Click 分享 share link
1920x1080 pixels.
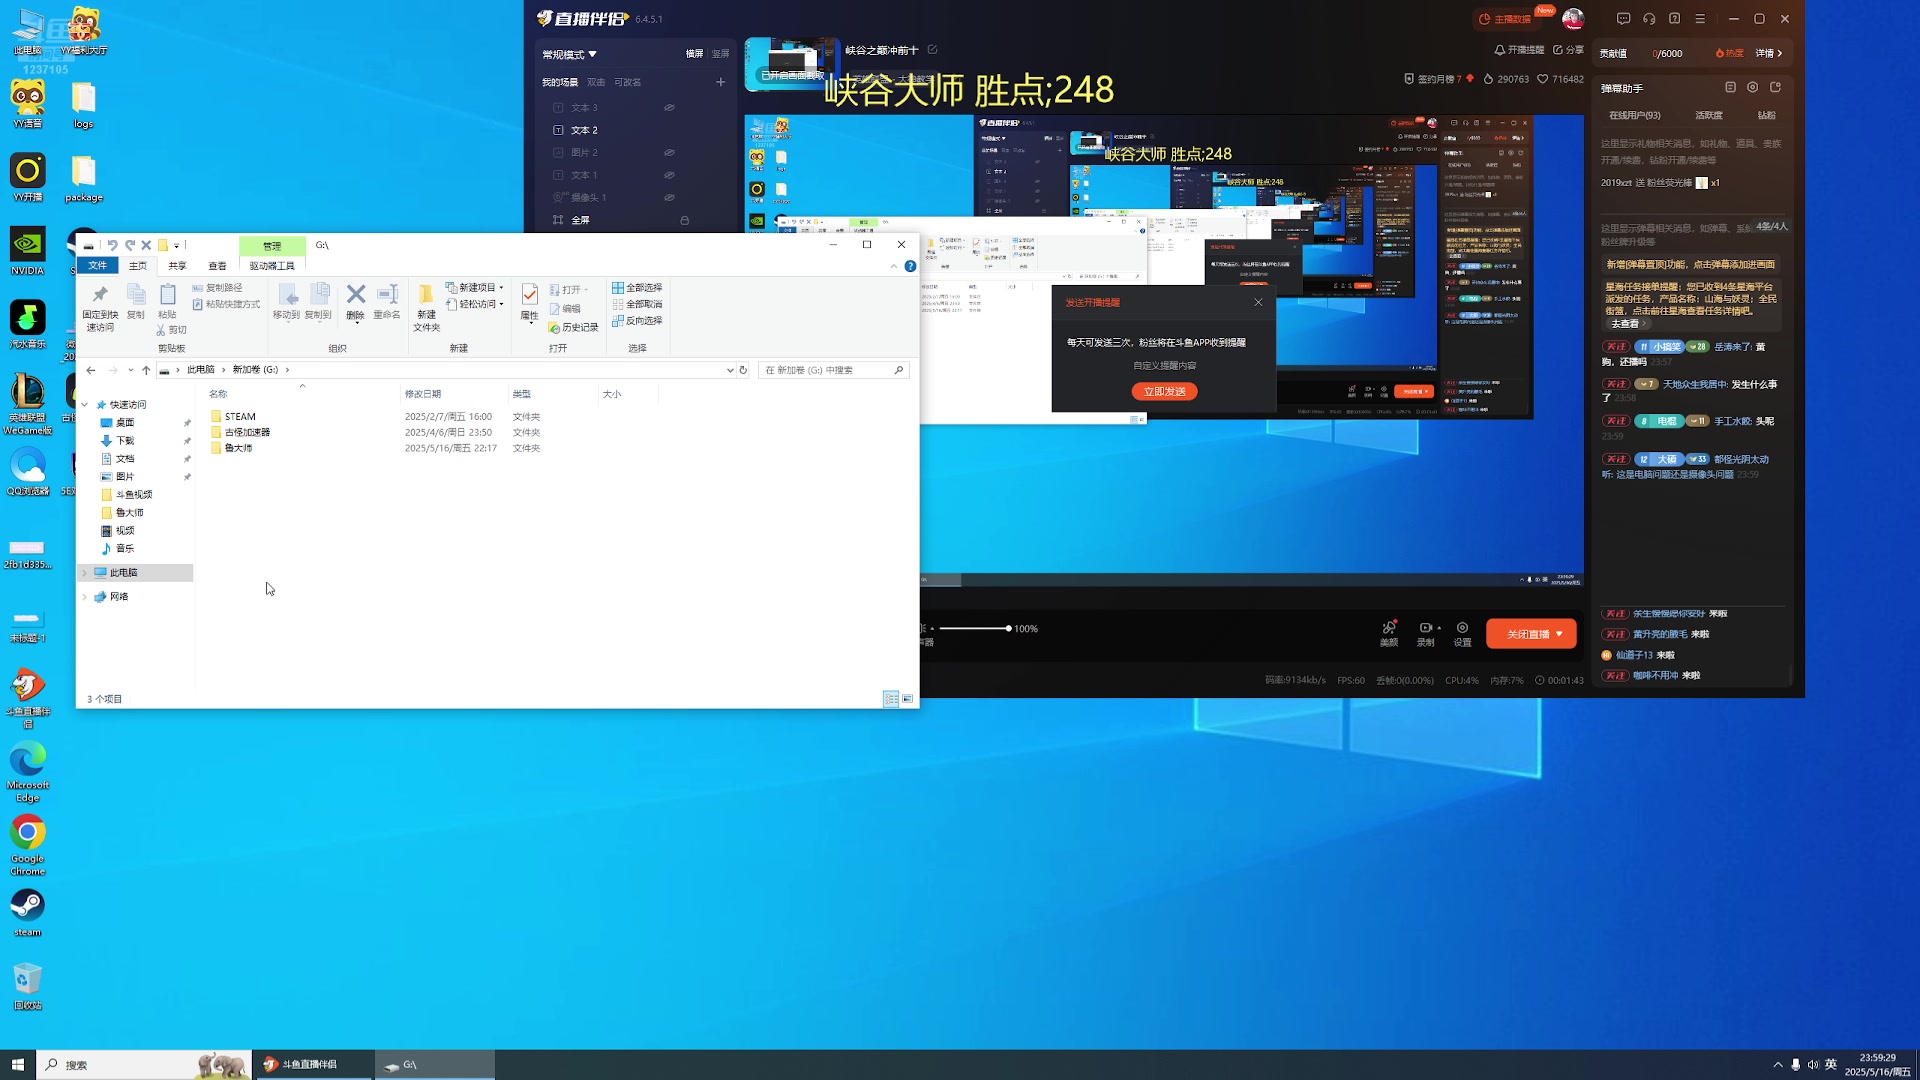1568,50
